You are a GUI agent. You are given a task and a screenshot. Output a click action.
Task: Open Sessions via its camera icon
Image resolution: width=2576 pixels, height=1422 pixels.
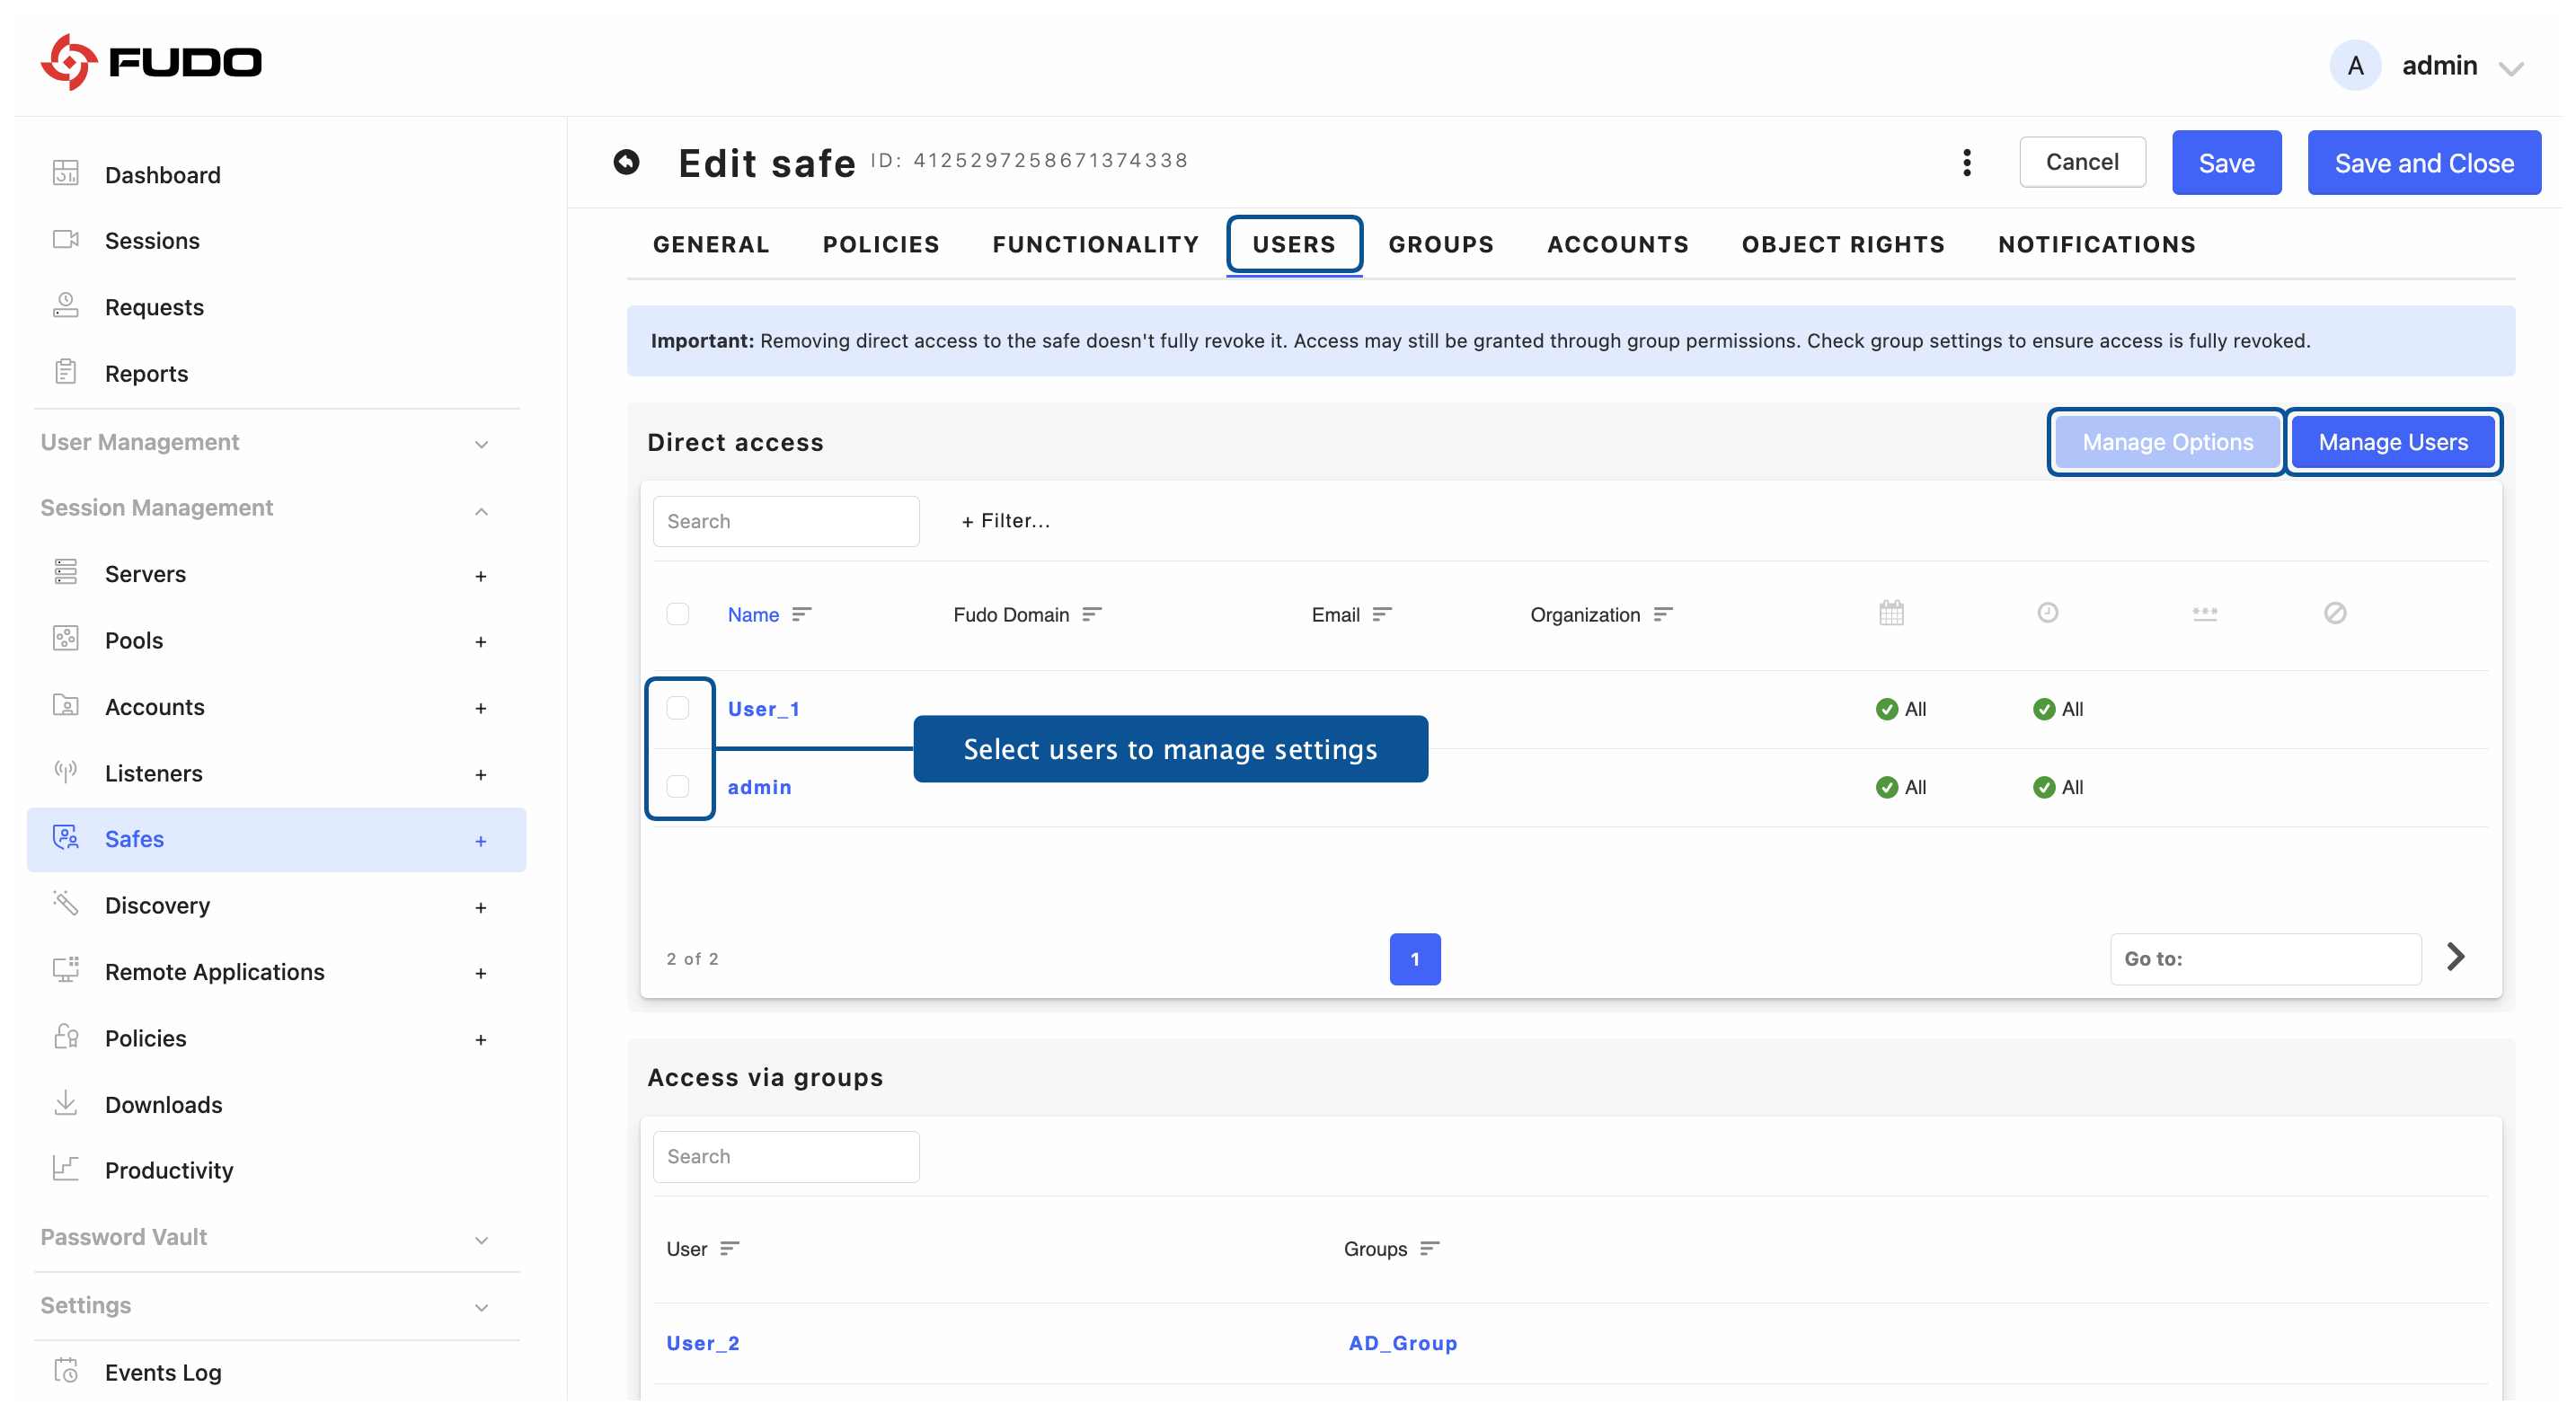[x=66, y=240]
